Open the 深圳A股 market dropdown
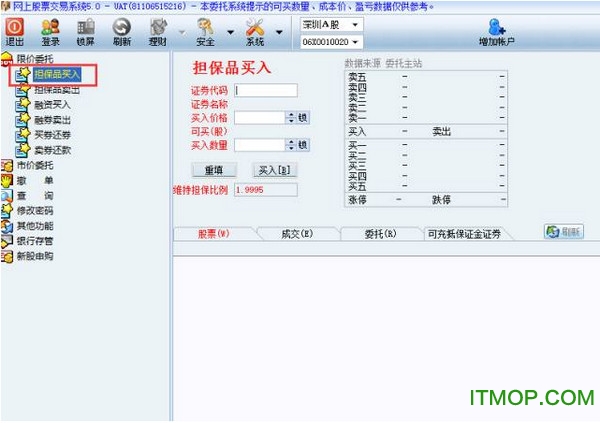The image size is (600, 423). pyautogui.click(x=332, y=25)
